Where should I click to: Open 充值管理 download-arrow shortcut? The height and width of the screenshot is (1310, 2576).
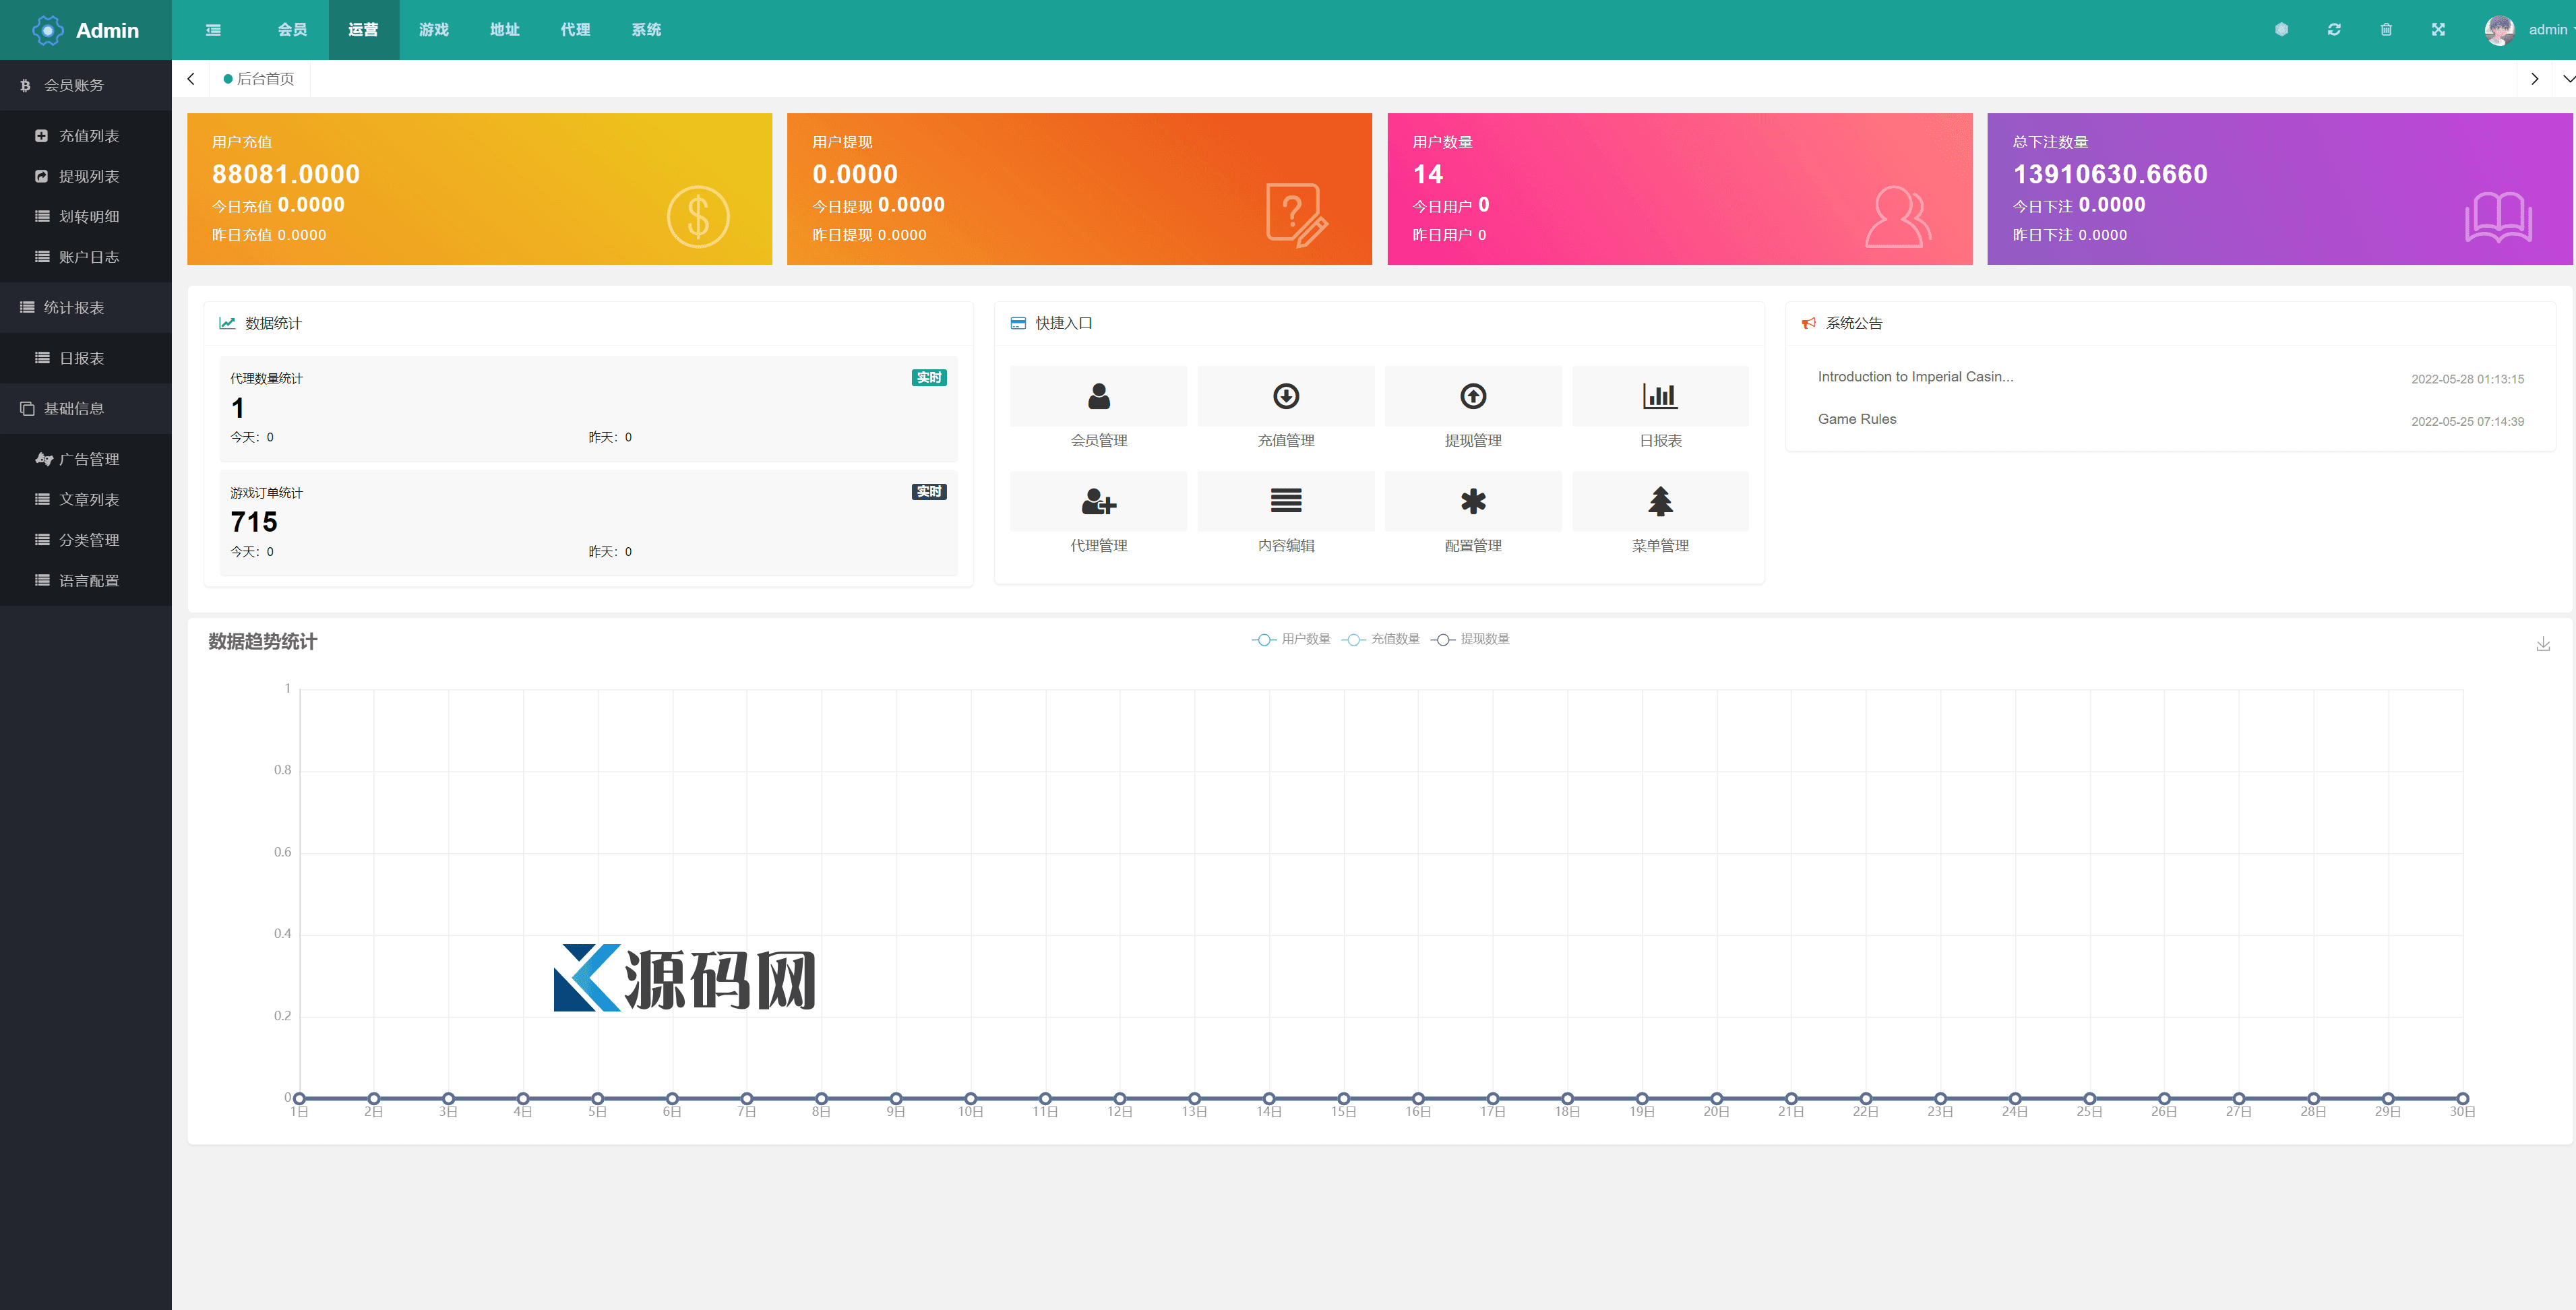1285,397
